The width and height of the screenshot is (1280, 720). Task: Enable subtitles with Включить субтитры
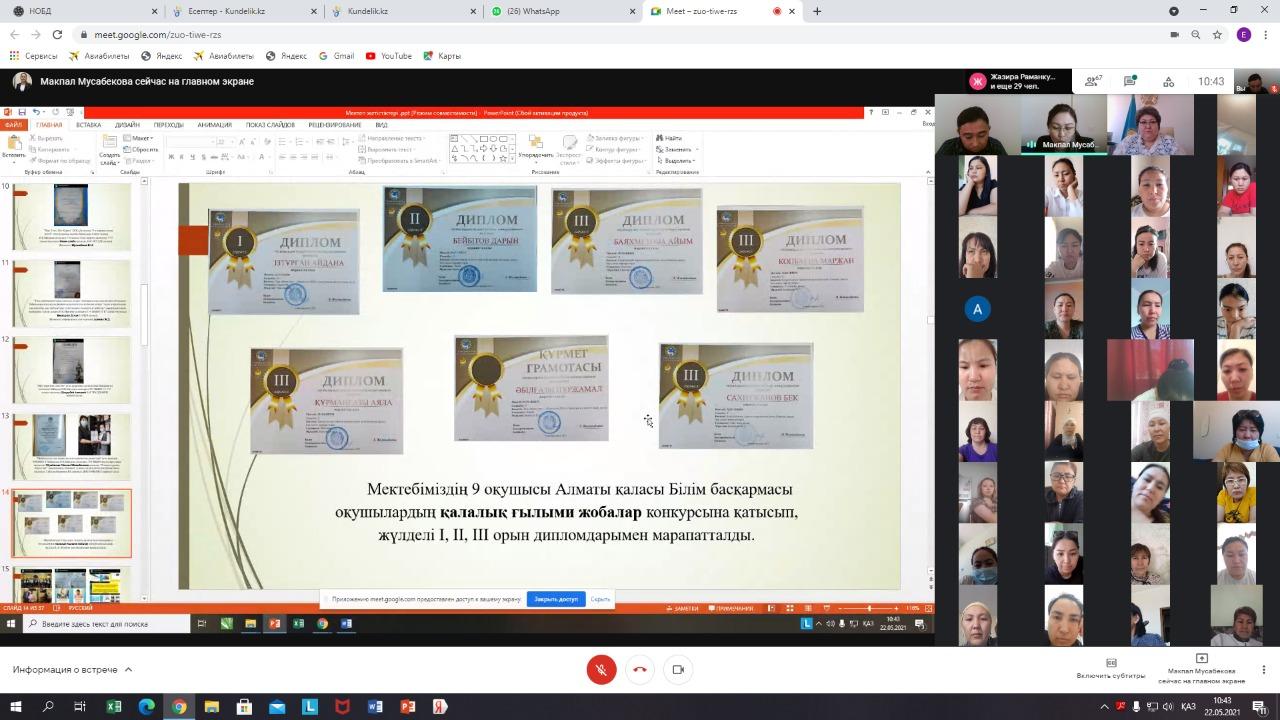tap(1110, 668)
